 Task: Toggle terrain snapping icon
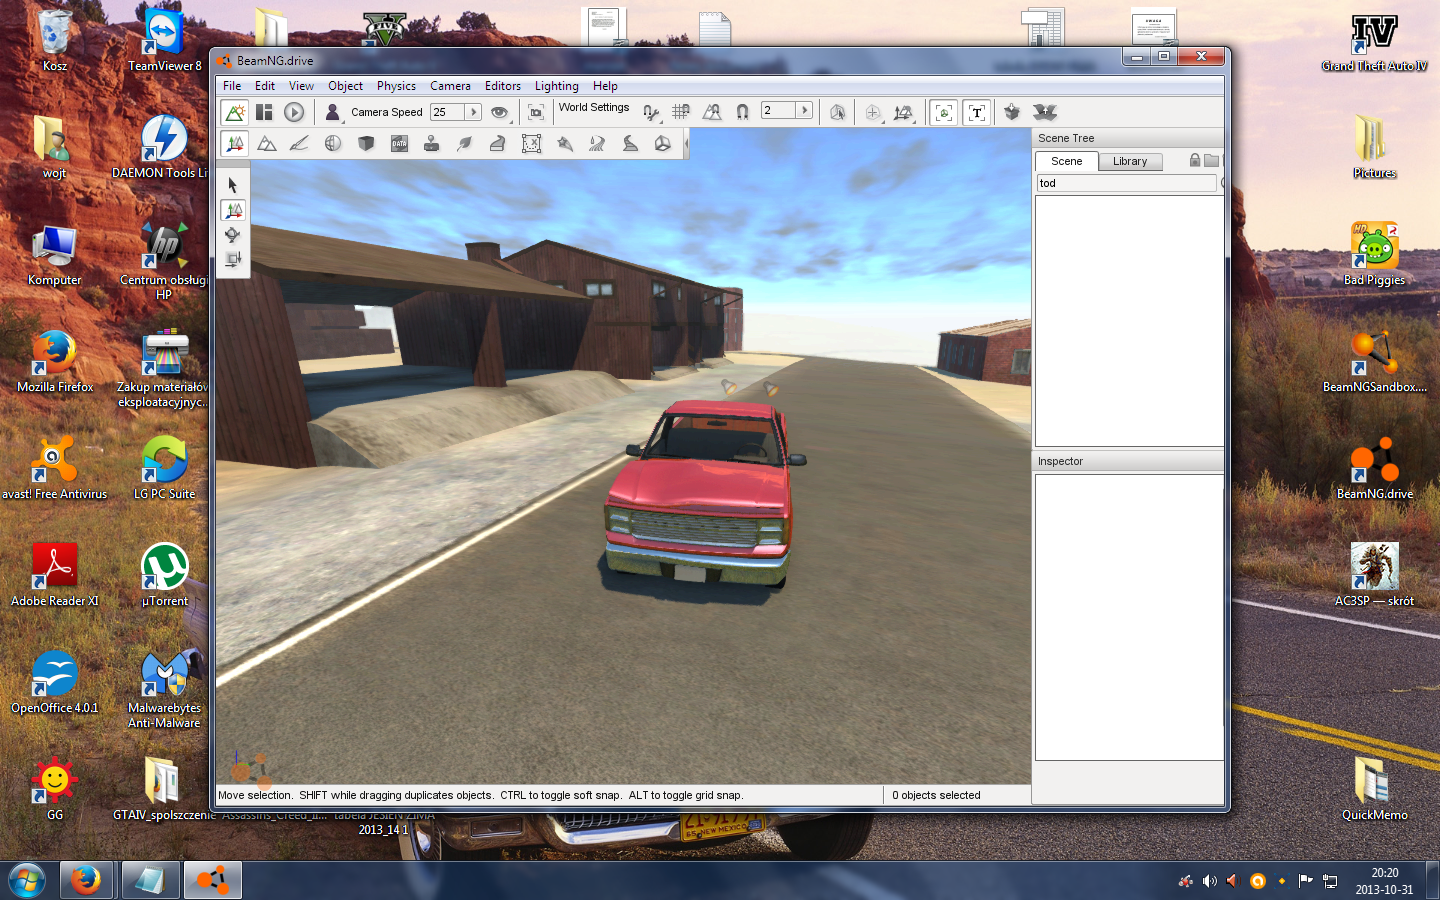712,112
